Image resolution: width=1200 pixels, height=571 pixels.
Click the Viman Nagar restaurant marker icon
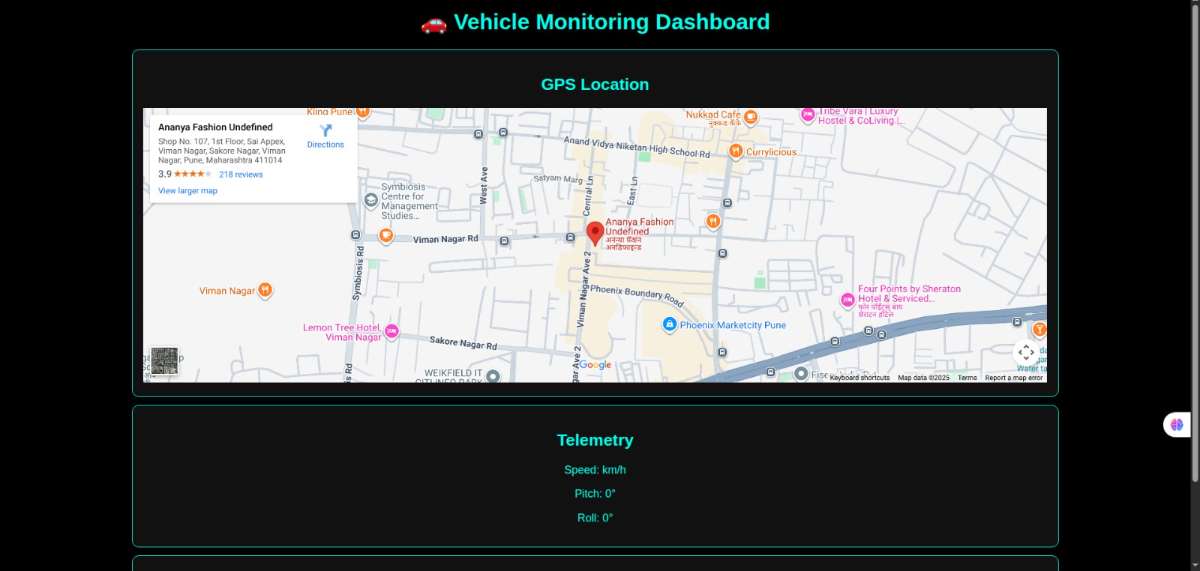pyautogui.click(x=265, y=290)
